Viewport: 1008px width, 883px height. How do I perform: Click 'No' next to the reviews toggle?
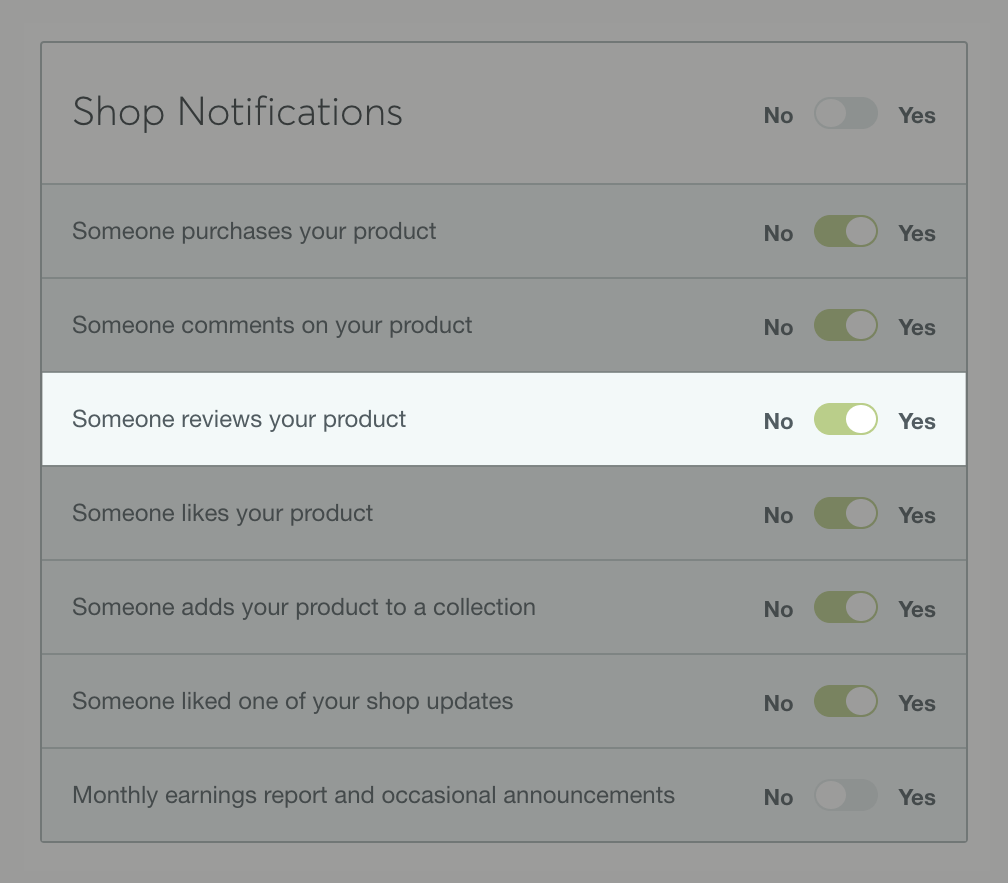point(778,421)
